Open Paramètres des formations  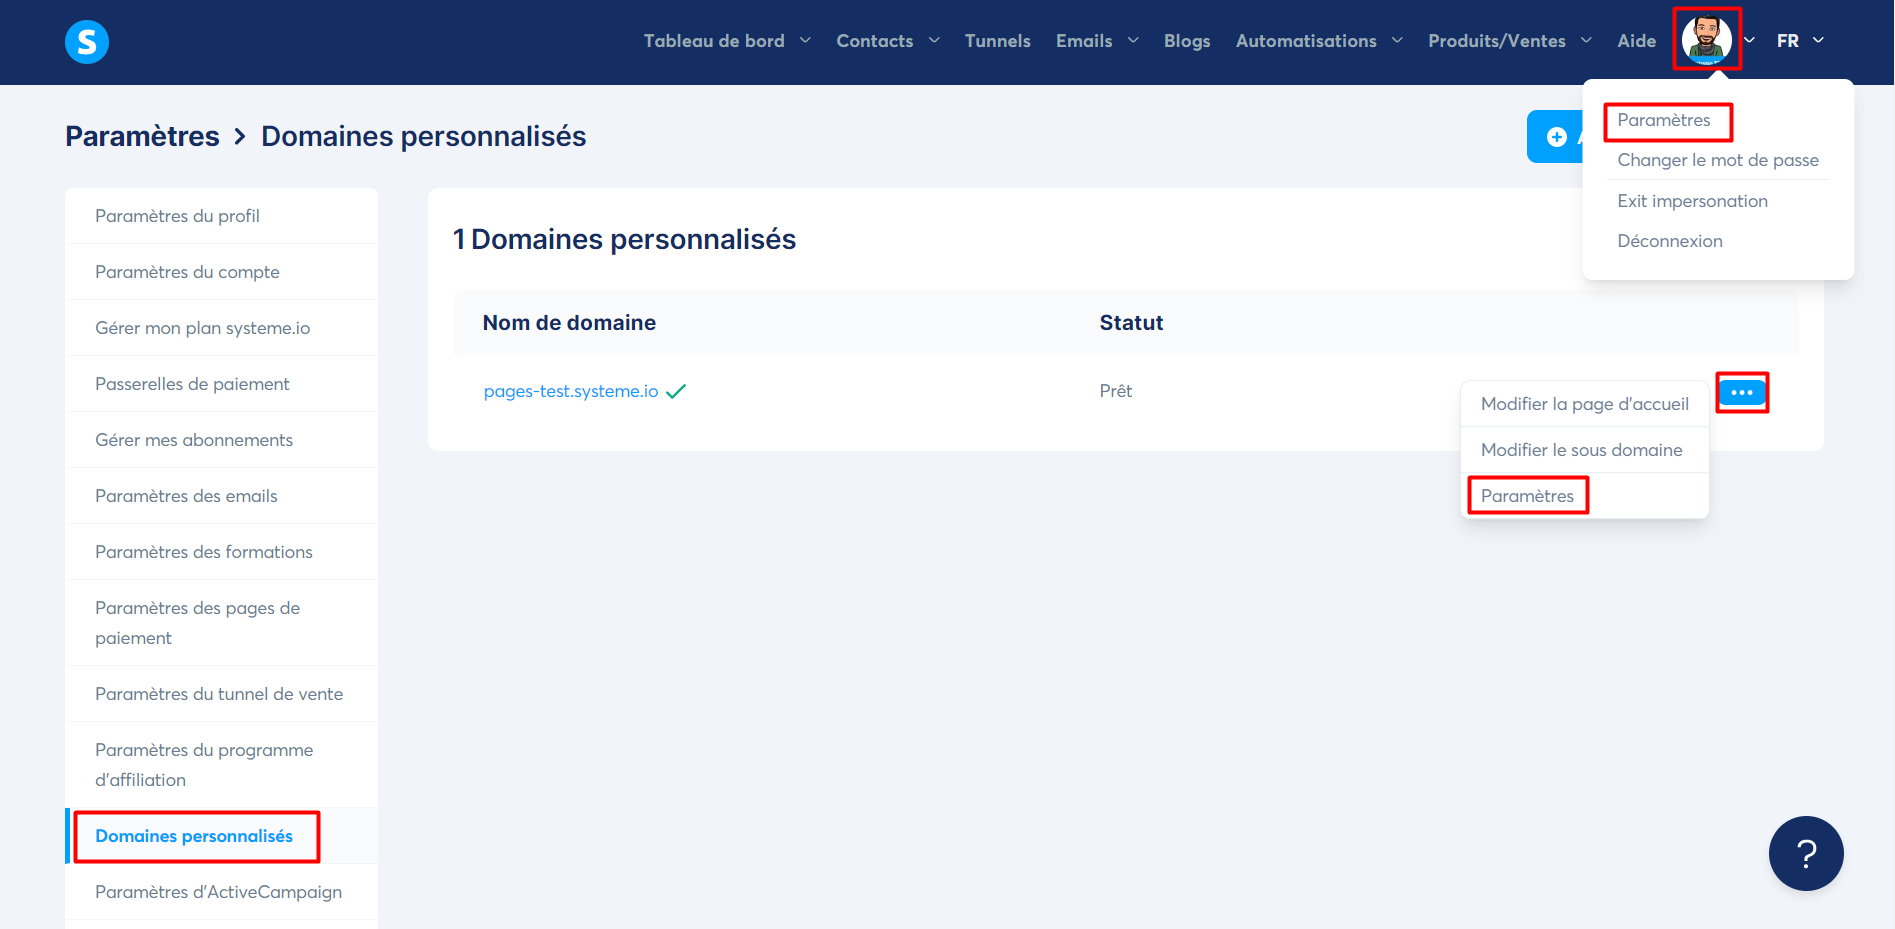(x=221, y=552)
